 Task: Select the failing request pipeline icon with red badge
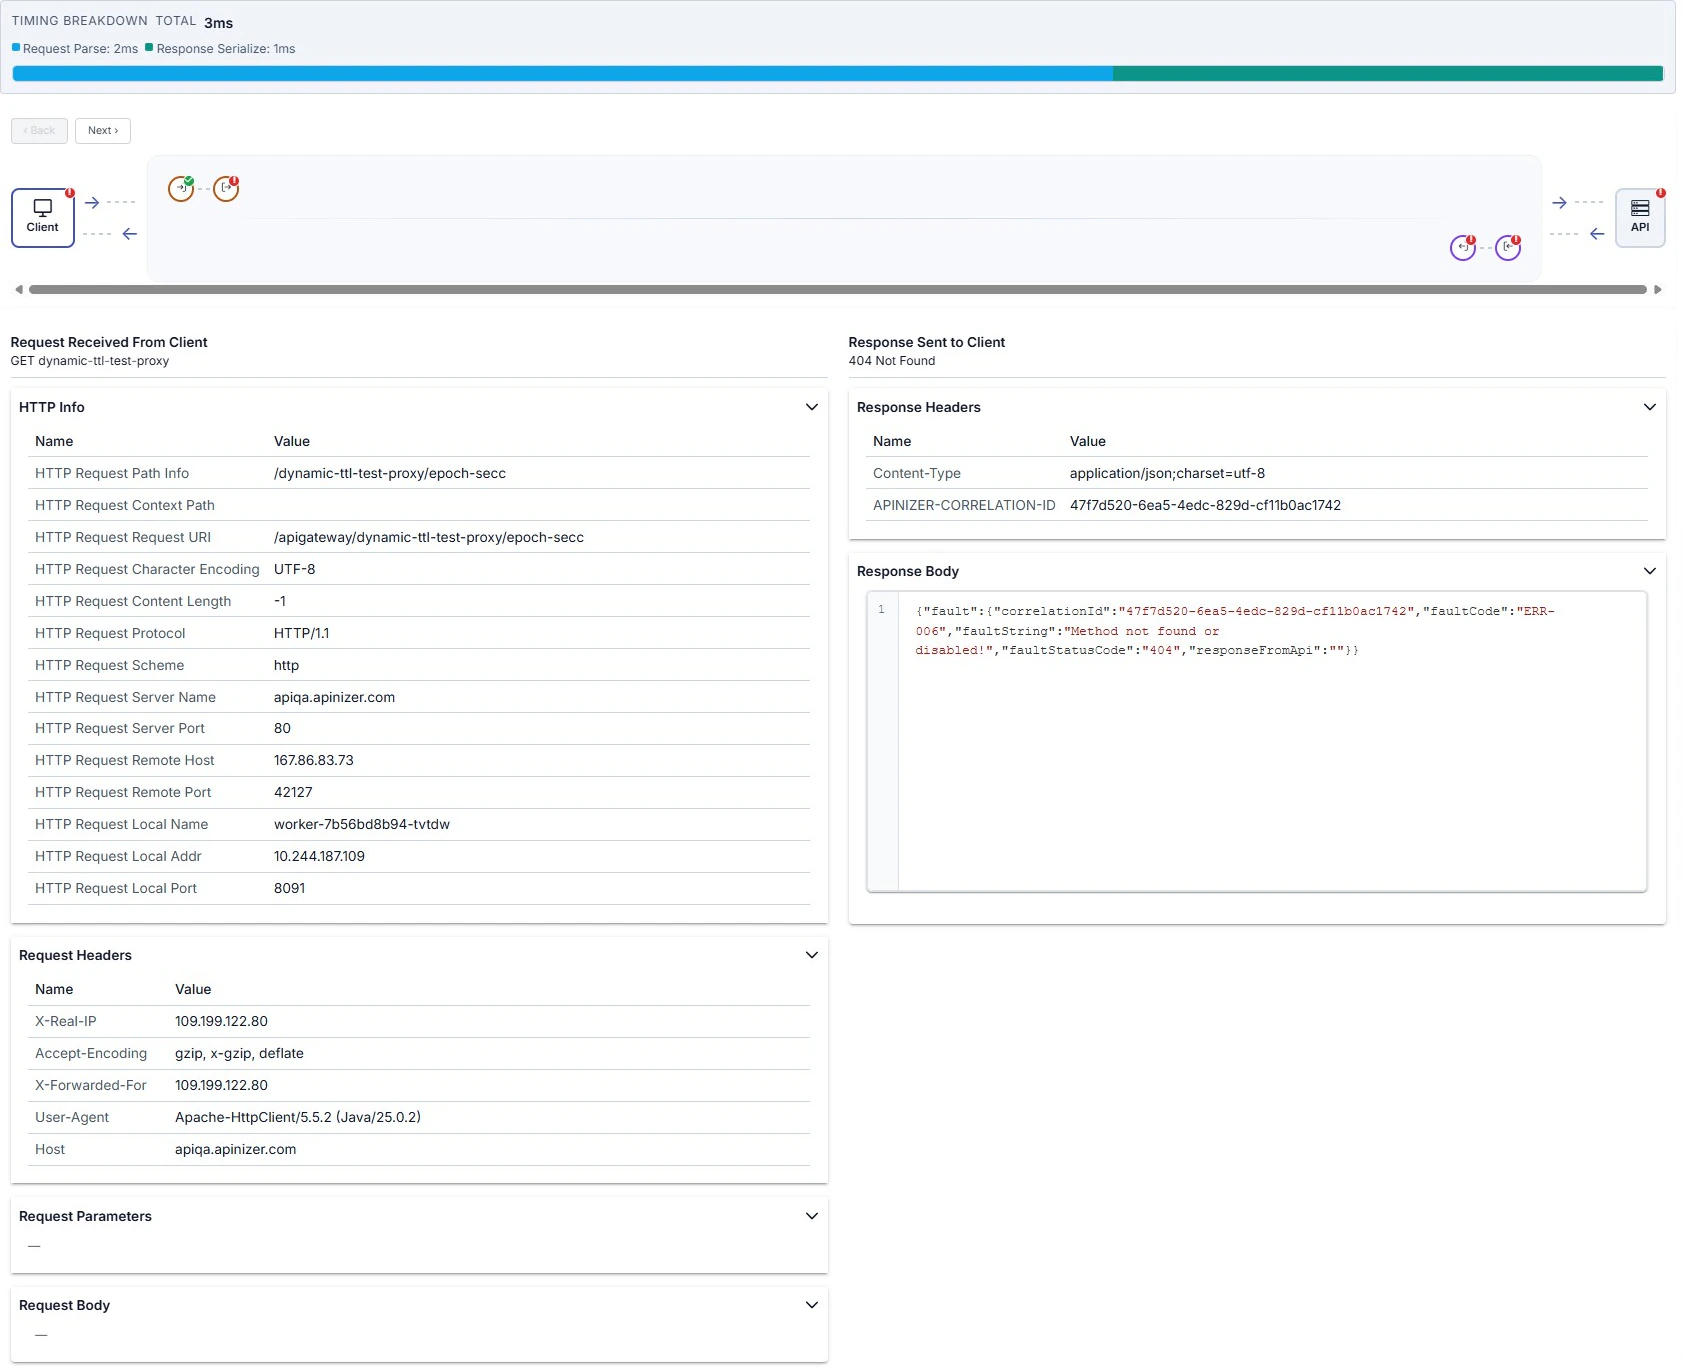tap(226, 189)
